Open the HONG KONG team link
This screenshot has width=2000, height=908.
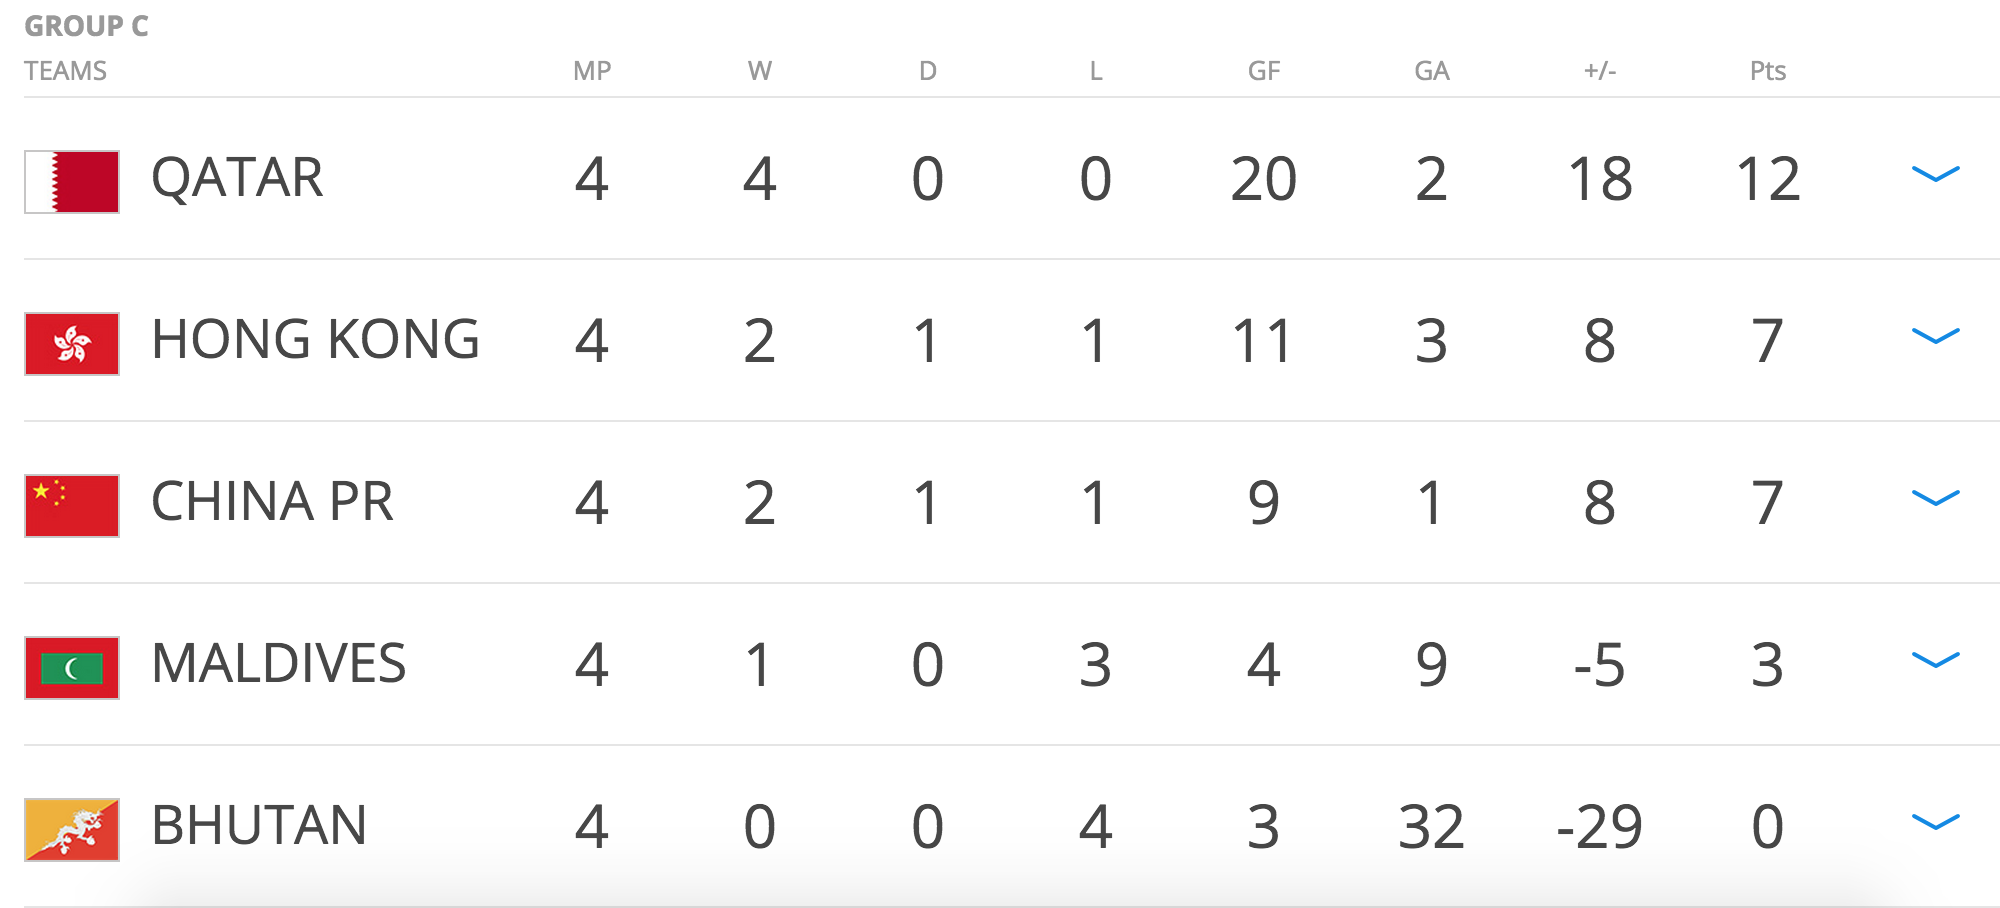coord(315,340)
